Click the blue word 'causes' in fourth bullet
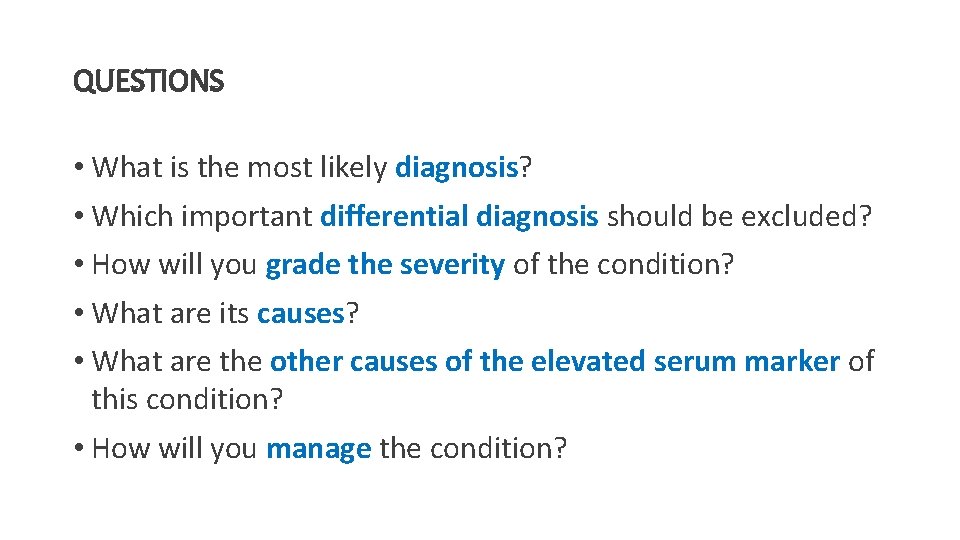The width and height of the screenshot is (960, 540). coord(300,313)
